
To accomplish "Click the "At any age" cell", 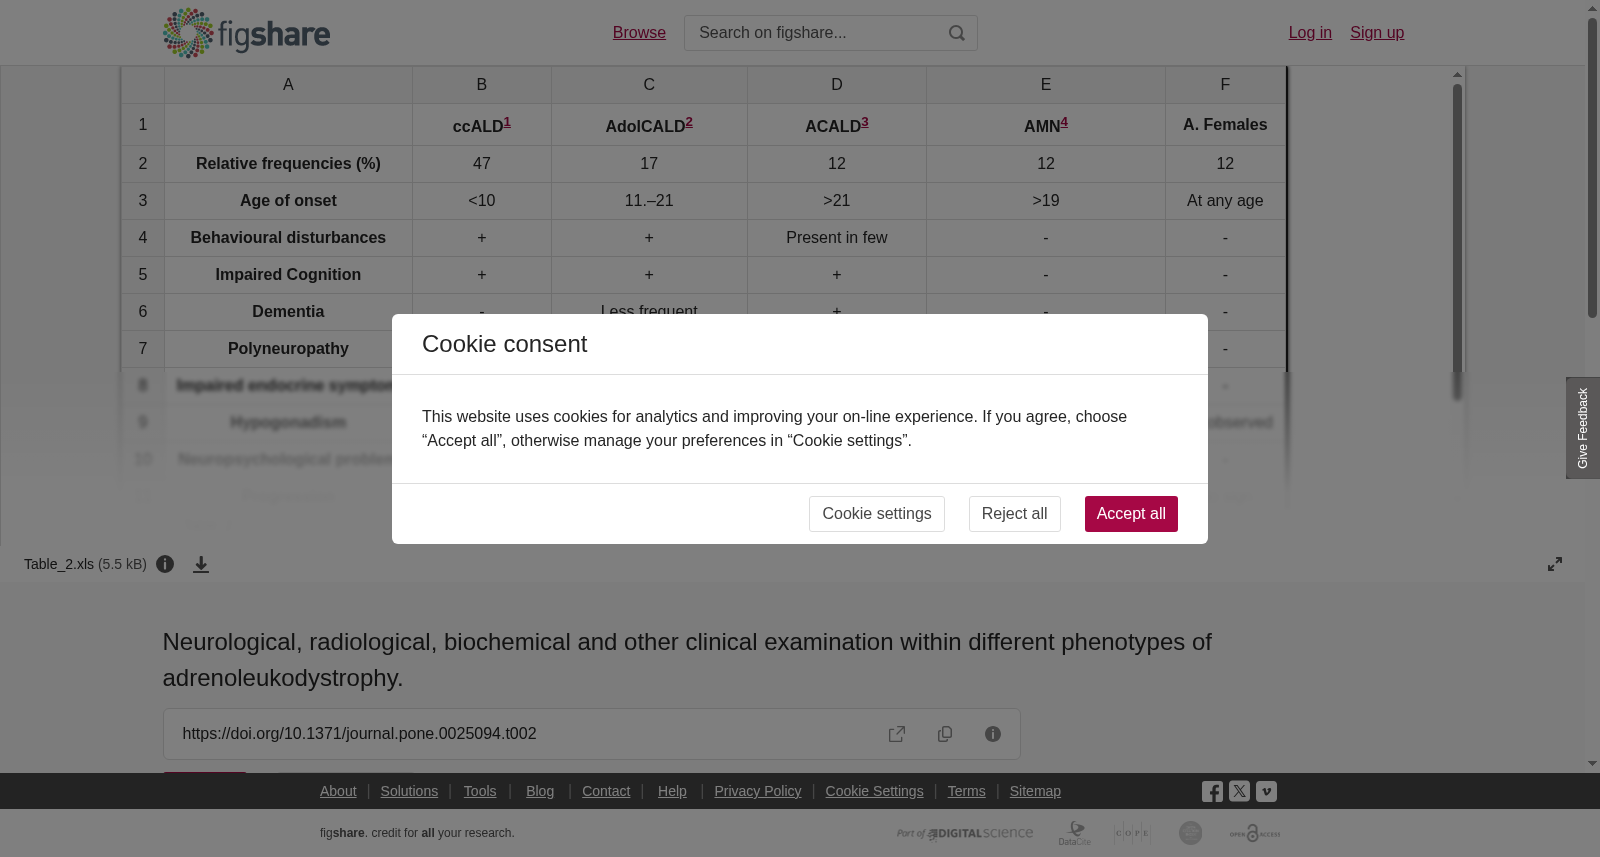I will click(1225, 200).
